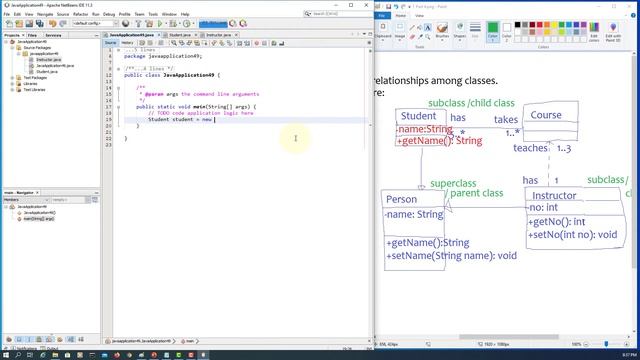Collapse Source Packages node

12,48
